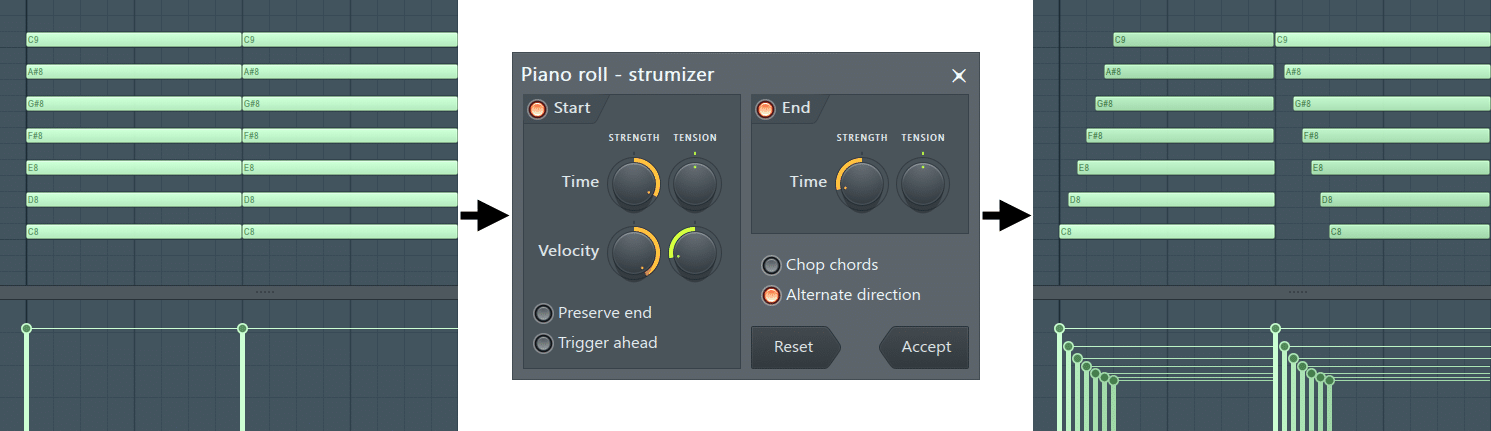Select the first C8 note in the strummed piano roll
The image size is (1491, 431).
1167,232
